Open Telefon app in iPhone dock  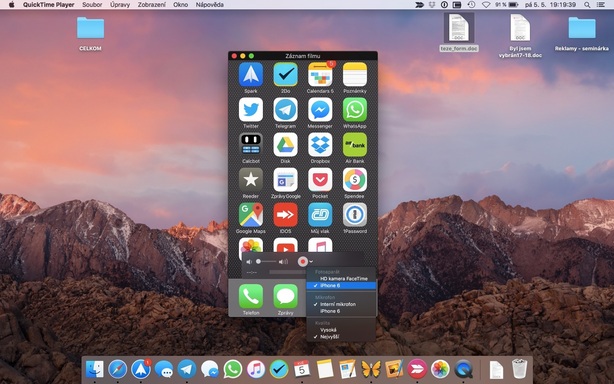(x=251, y=296)
